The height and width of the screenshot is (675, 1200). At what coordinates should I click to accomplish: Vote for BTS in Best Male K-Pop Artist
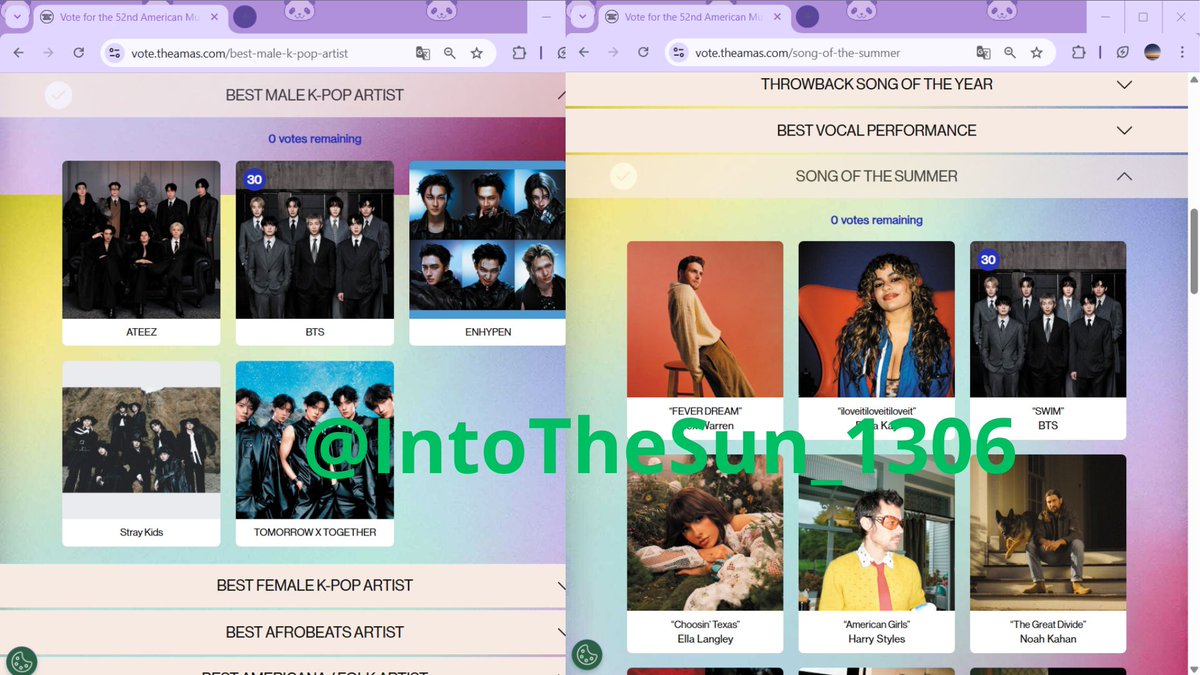(315, 253)
